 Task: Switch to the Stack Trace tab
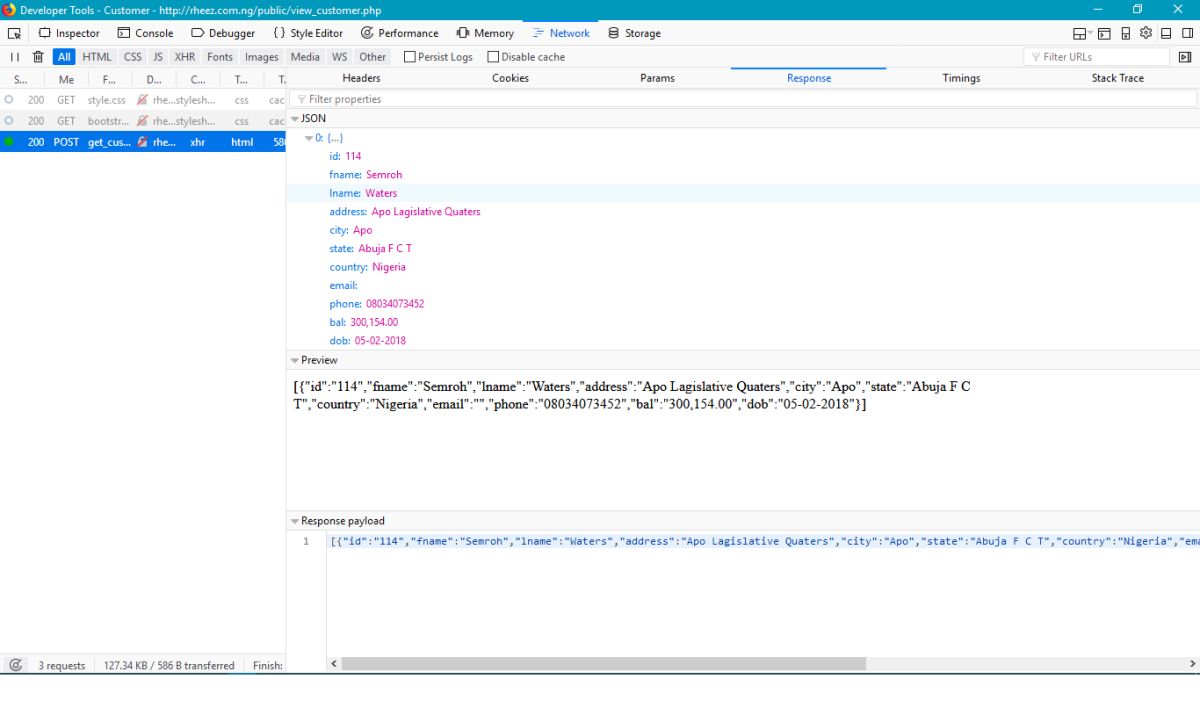[1117, 78]
